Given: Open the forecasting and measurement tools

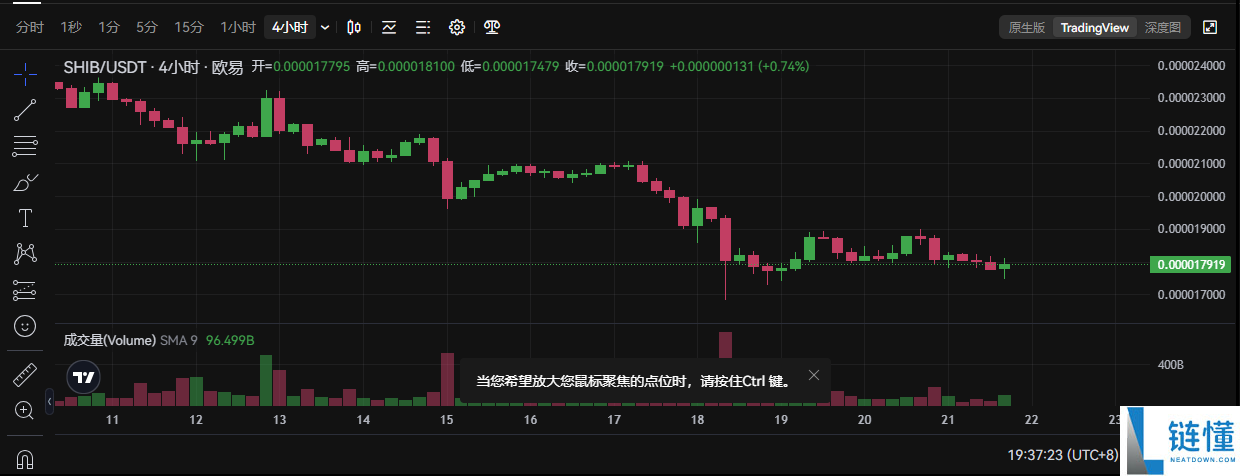Looking at the screenshot, I should [x=25, y=290].
